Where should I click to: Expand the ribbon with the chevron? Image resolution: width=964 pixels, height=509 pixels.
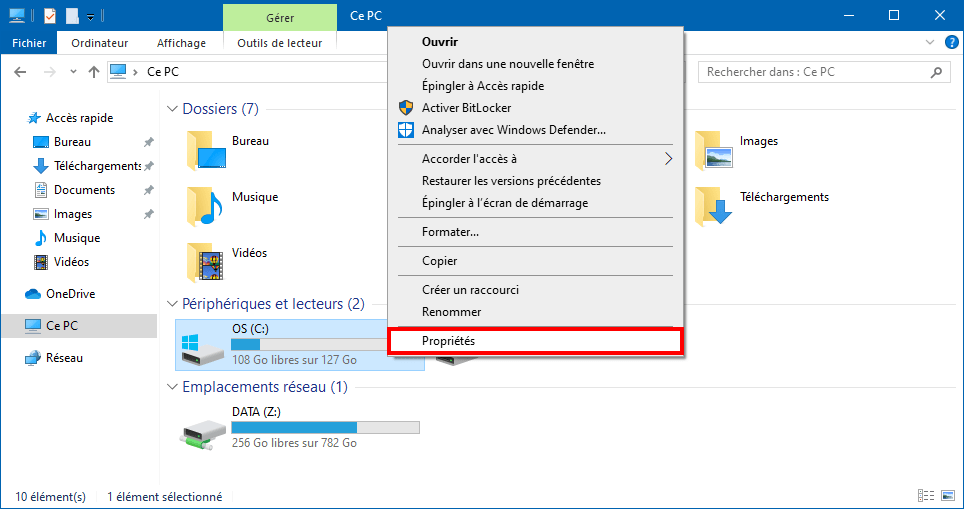click(x=929, y=43)
